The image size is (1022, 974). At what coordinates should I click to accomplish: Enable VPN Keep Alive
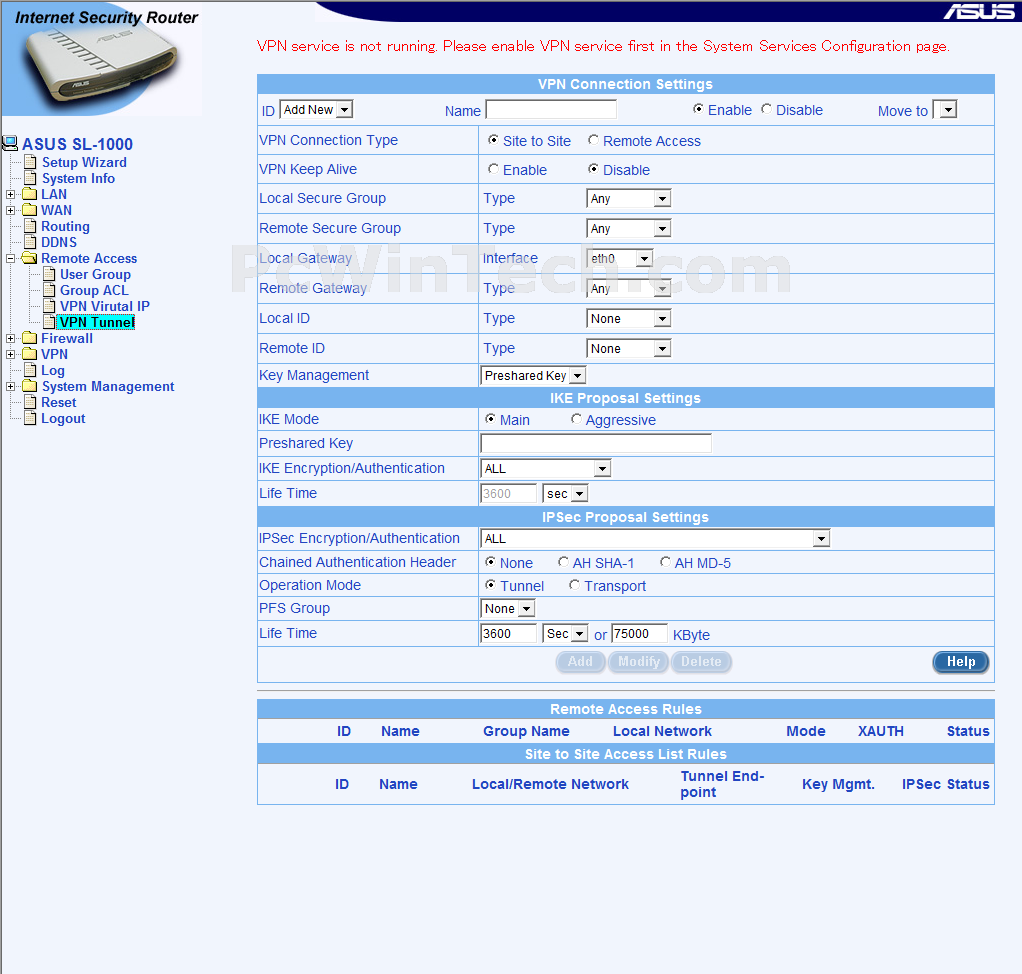[493, 169]
